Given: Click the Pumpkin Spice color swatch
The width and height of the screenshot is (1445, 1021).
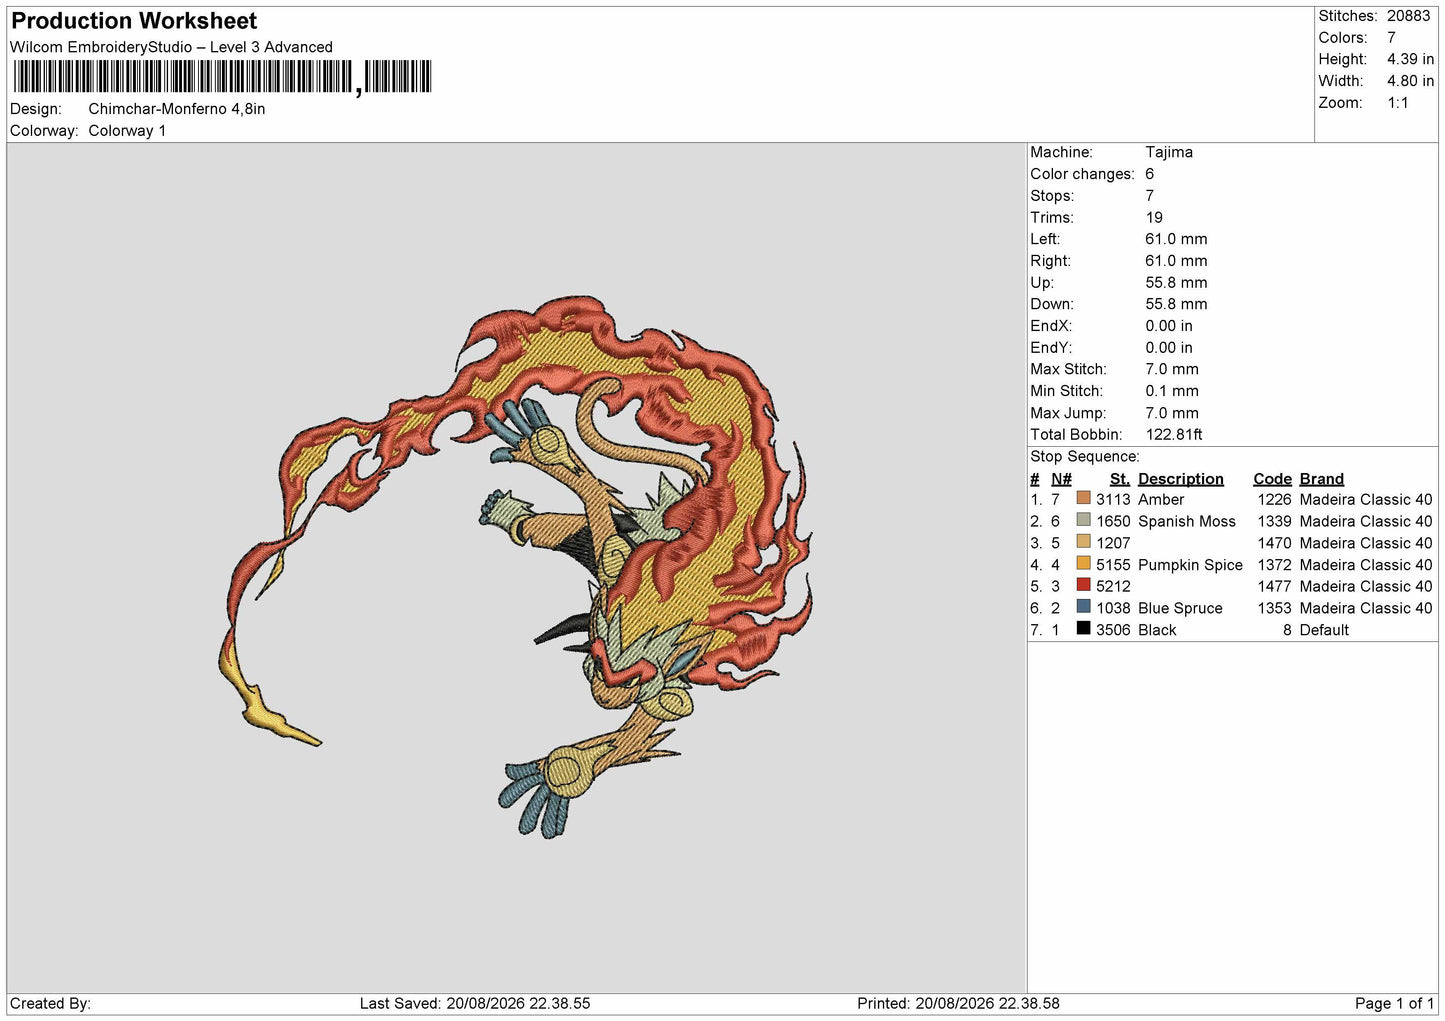Looking at the screenshot, I should pyautogui.click(x=1083, y=564).
